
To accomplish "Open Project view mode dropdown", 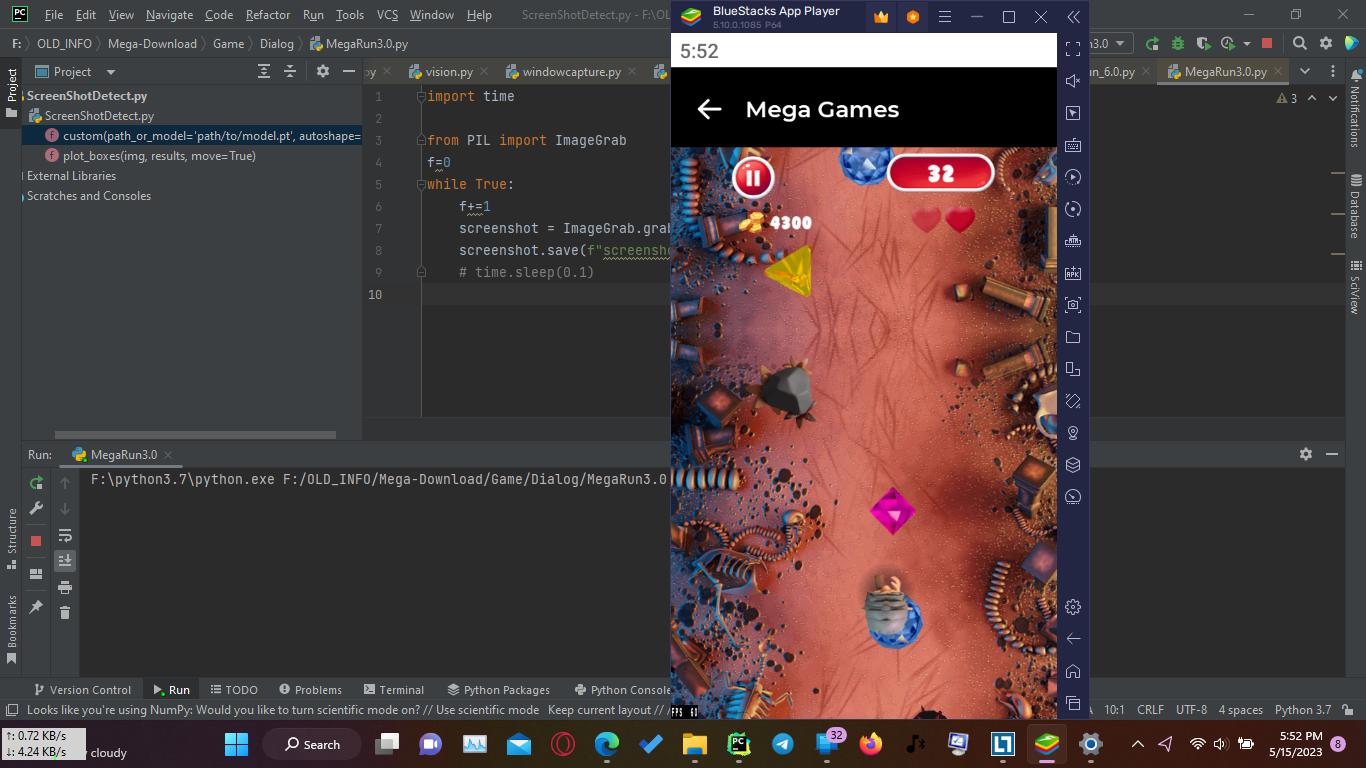I will coord(111,72).
